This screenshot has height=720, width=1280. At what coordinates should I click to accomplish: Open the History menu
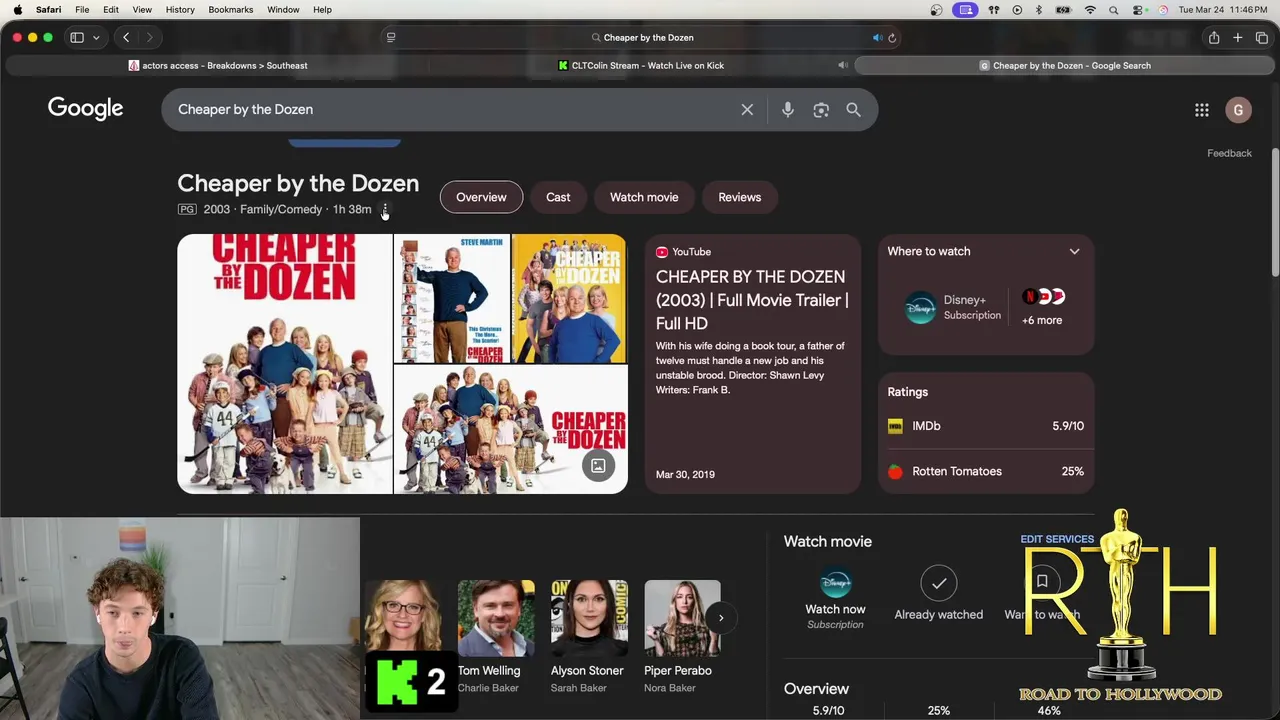point(180,9)
